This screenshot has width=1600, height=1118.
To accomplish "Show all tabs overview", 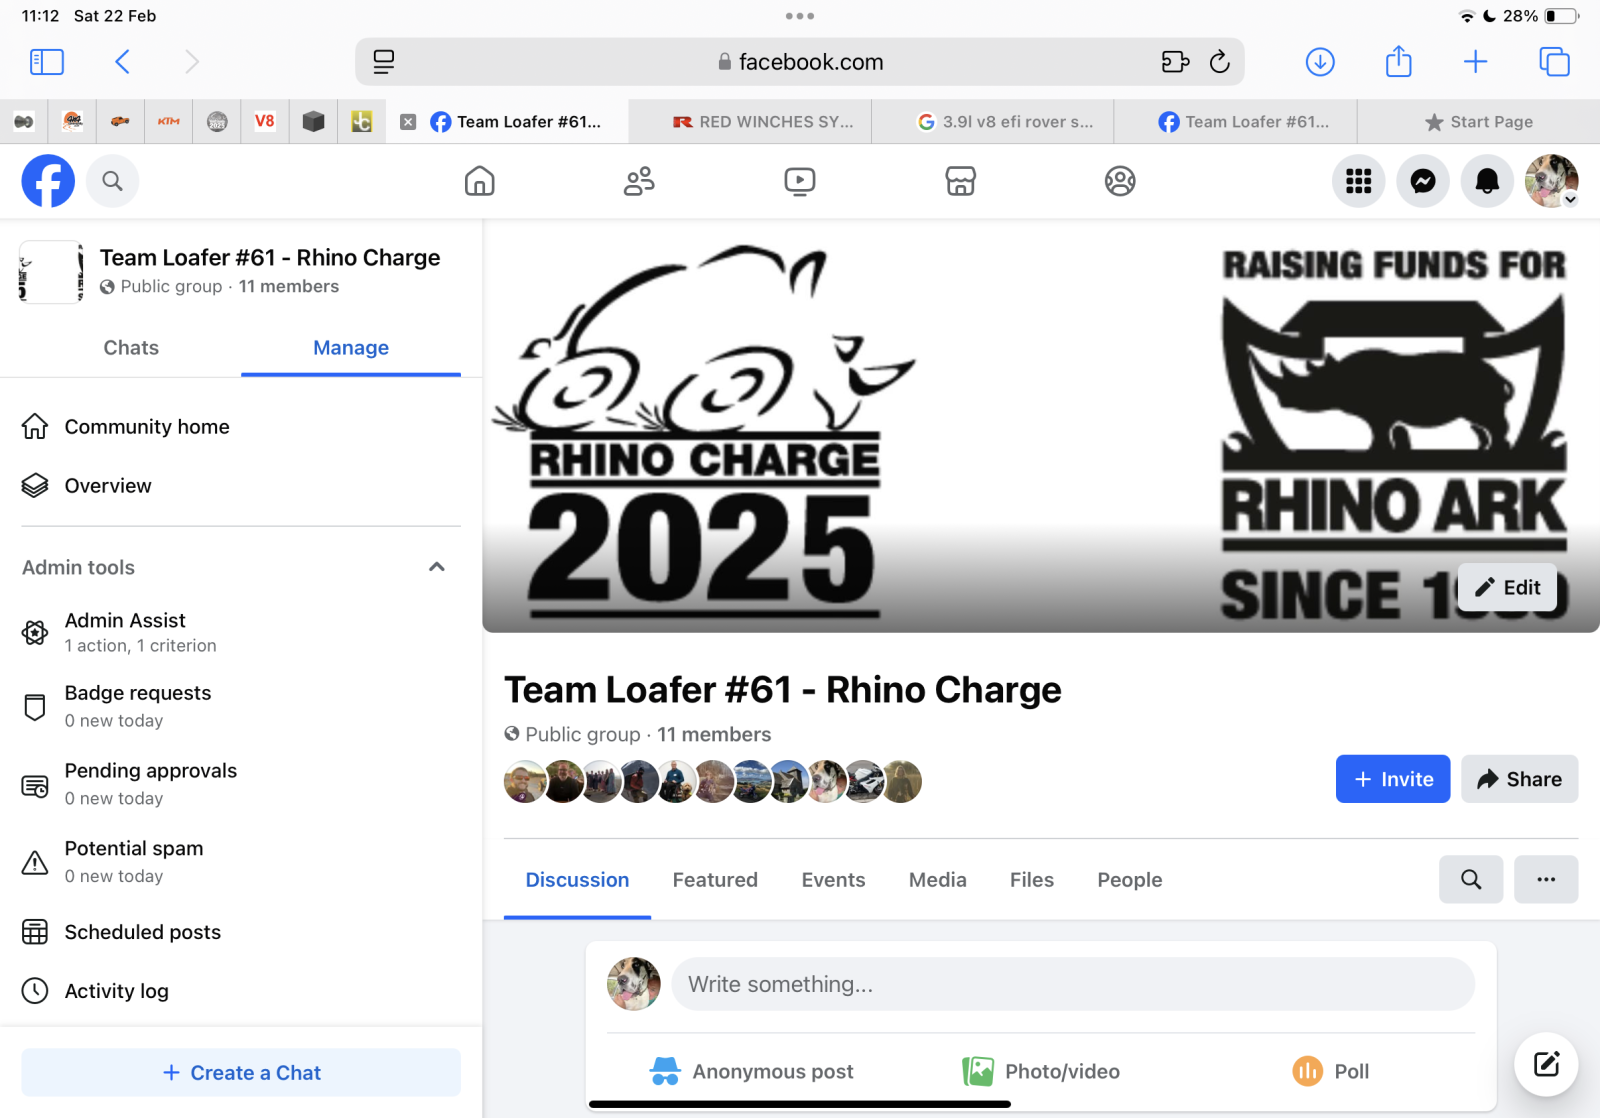I will click(1554, 62).
